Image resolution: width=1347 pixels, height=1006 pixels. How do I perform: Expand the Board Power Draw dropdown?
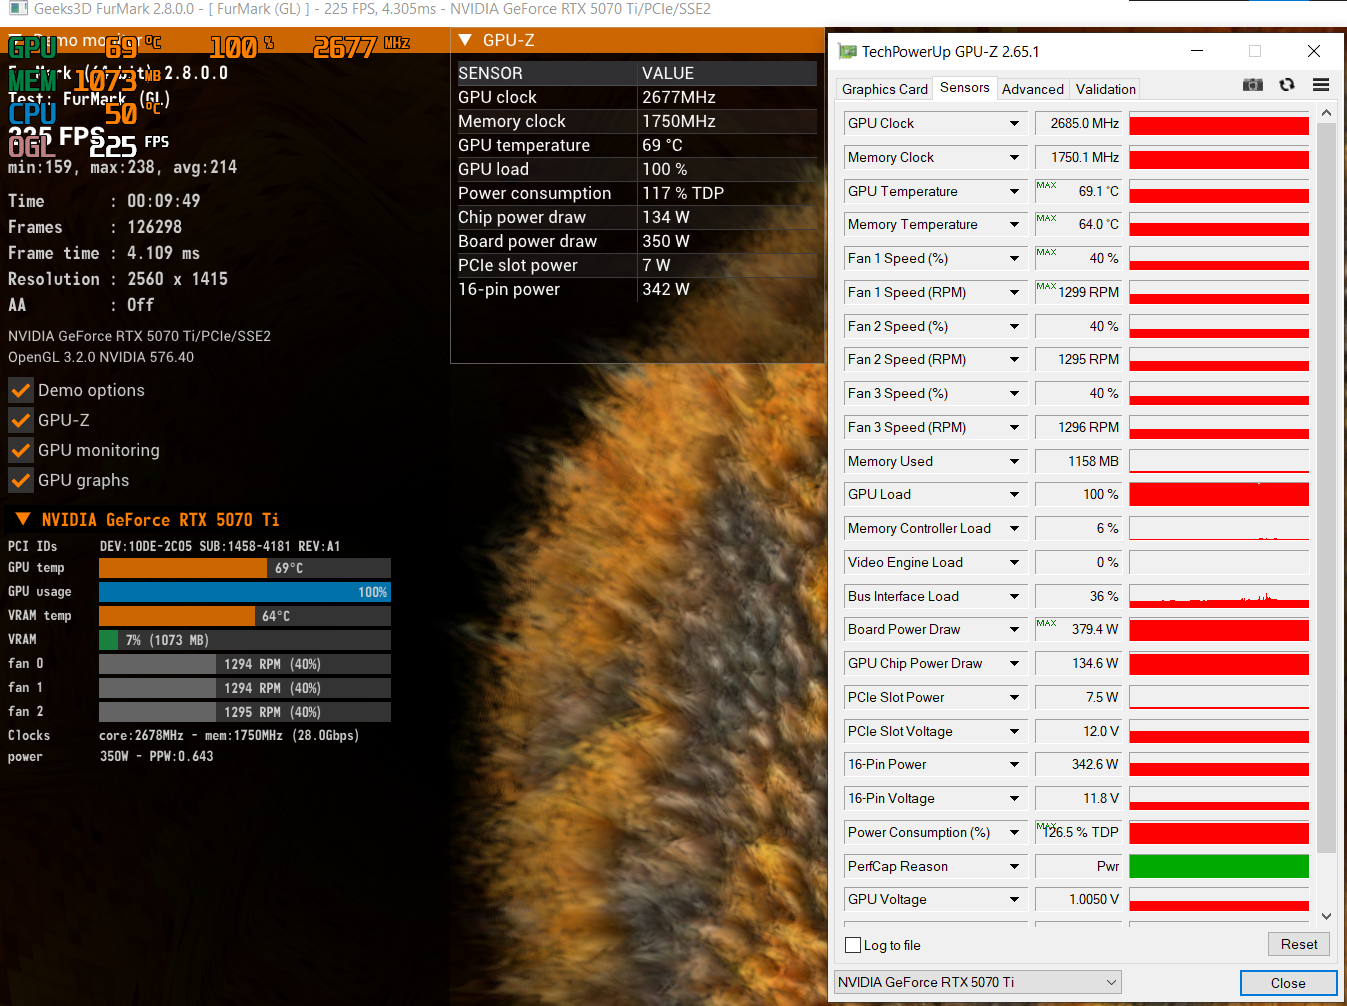pyautogui.click(x=1014, y=629)
